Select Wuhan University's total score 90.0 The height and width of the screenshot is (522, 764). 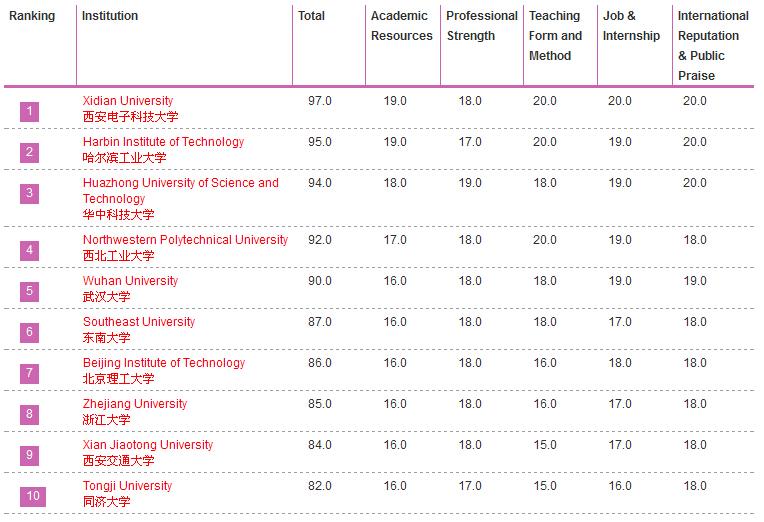(320, 281)
